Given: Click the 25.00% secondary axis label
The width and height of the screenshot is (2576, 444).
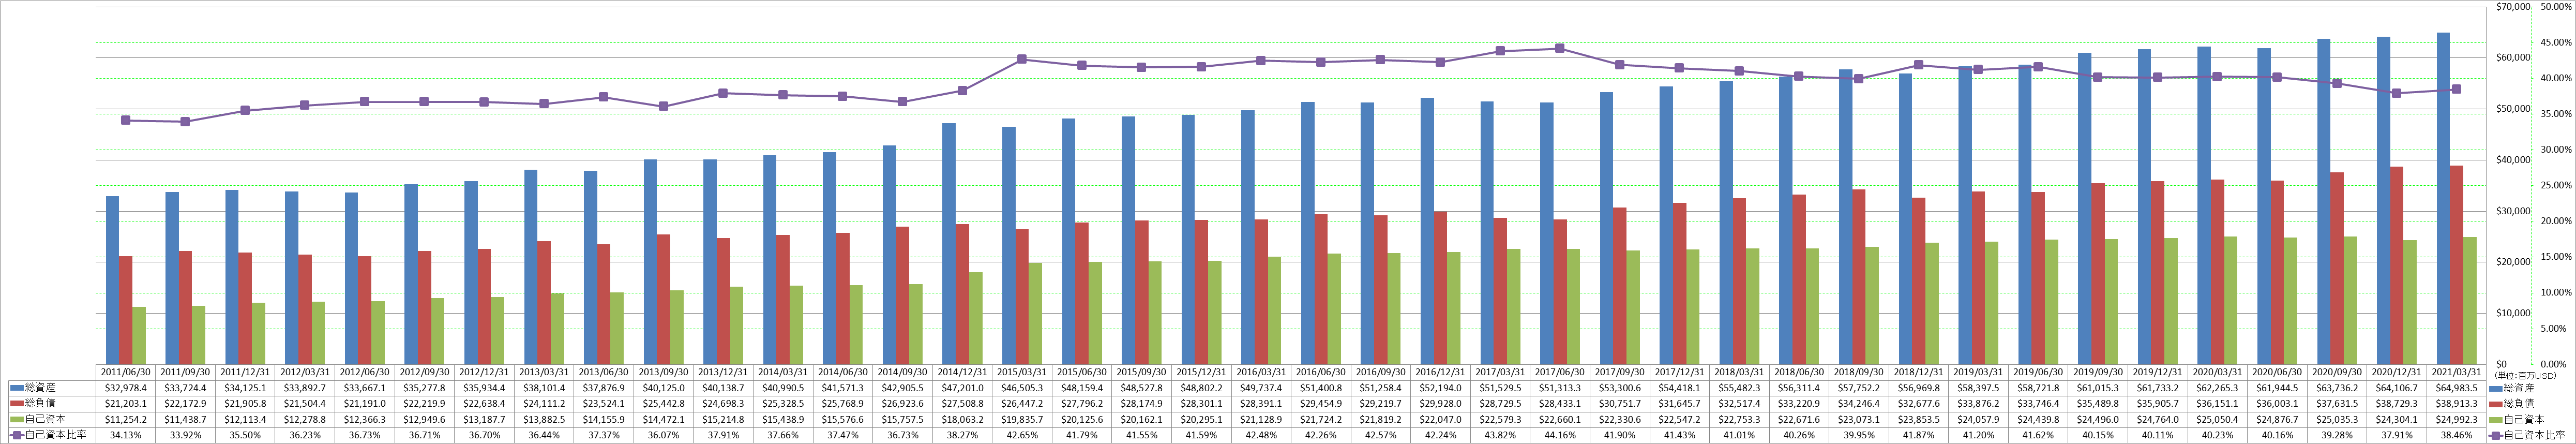Looking at the screenshot, I should [2555, 186].
